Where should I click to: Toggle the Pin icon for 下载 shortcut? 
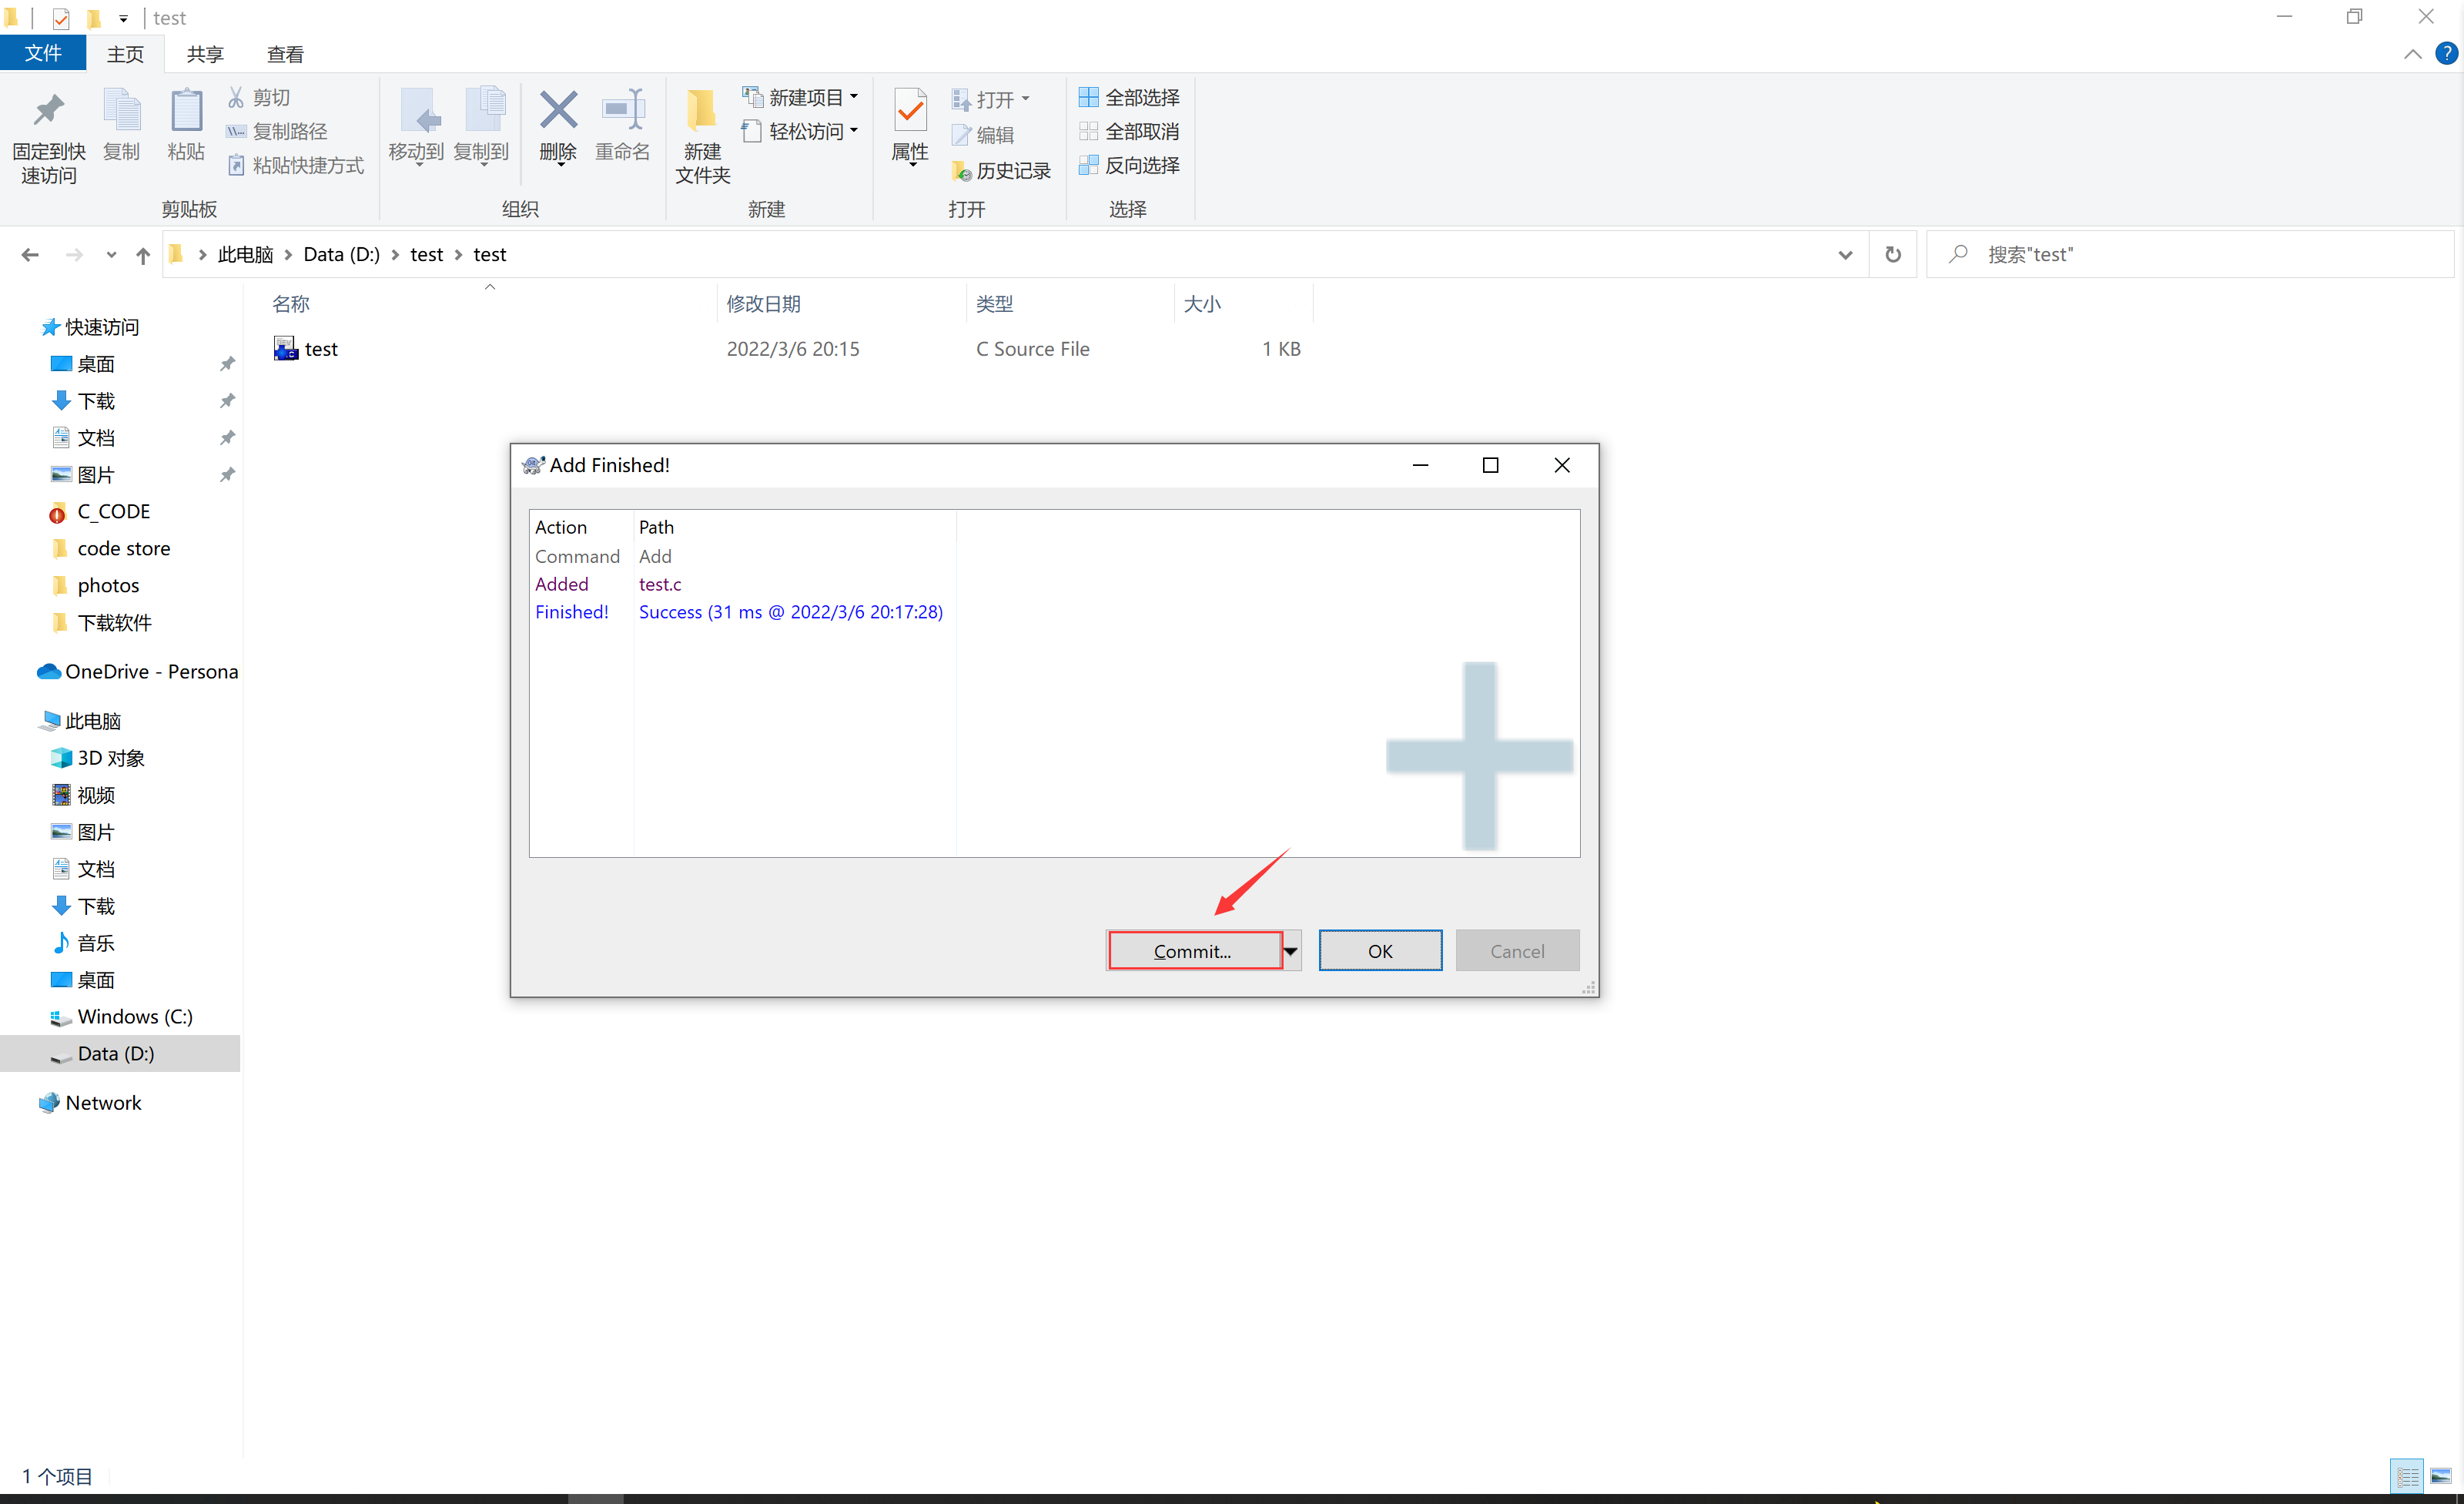pyautogui.click(x=226, y=400)
